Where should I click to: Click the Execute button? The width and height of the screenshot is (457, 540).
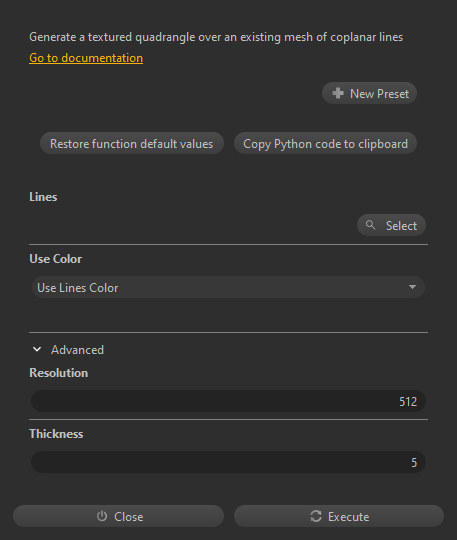(339, 516)
